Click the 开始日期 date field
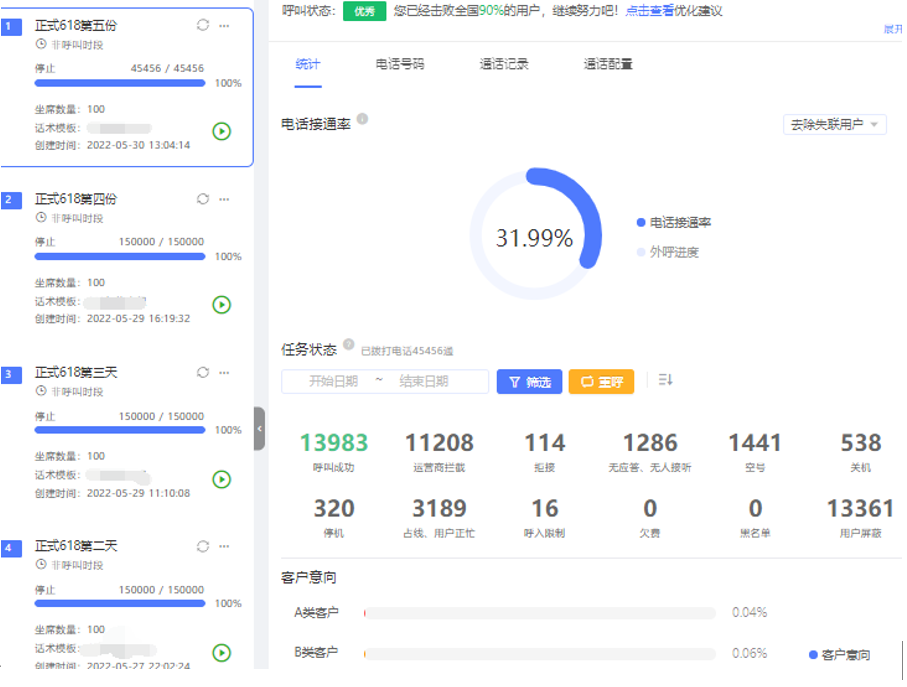Image resolution: width=907 pixels, height=687 pixels. [333, 381]
